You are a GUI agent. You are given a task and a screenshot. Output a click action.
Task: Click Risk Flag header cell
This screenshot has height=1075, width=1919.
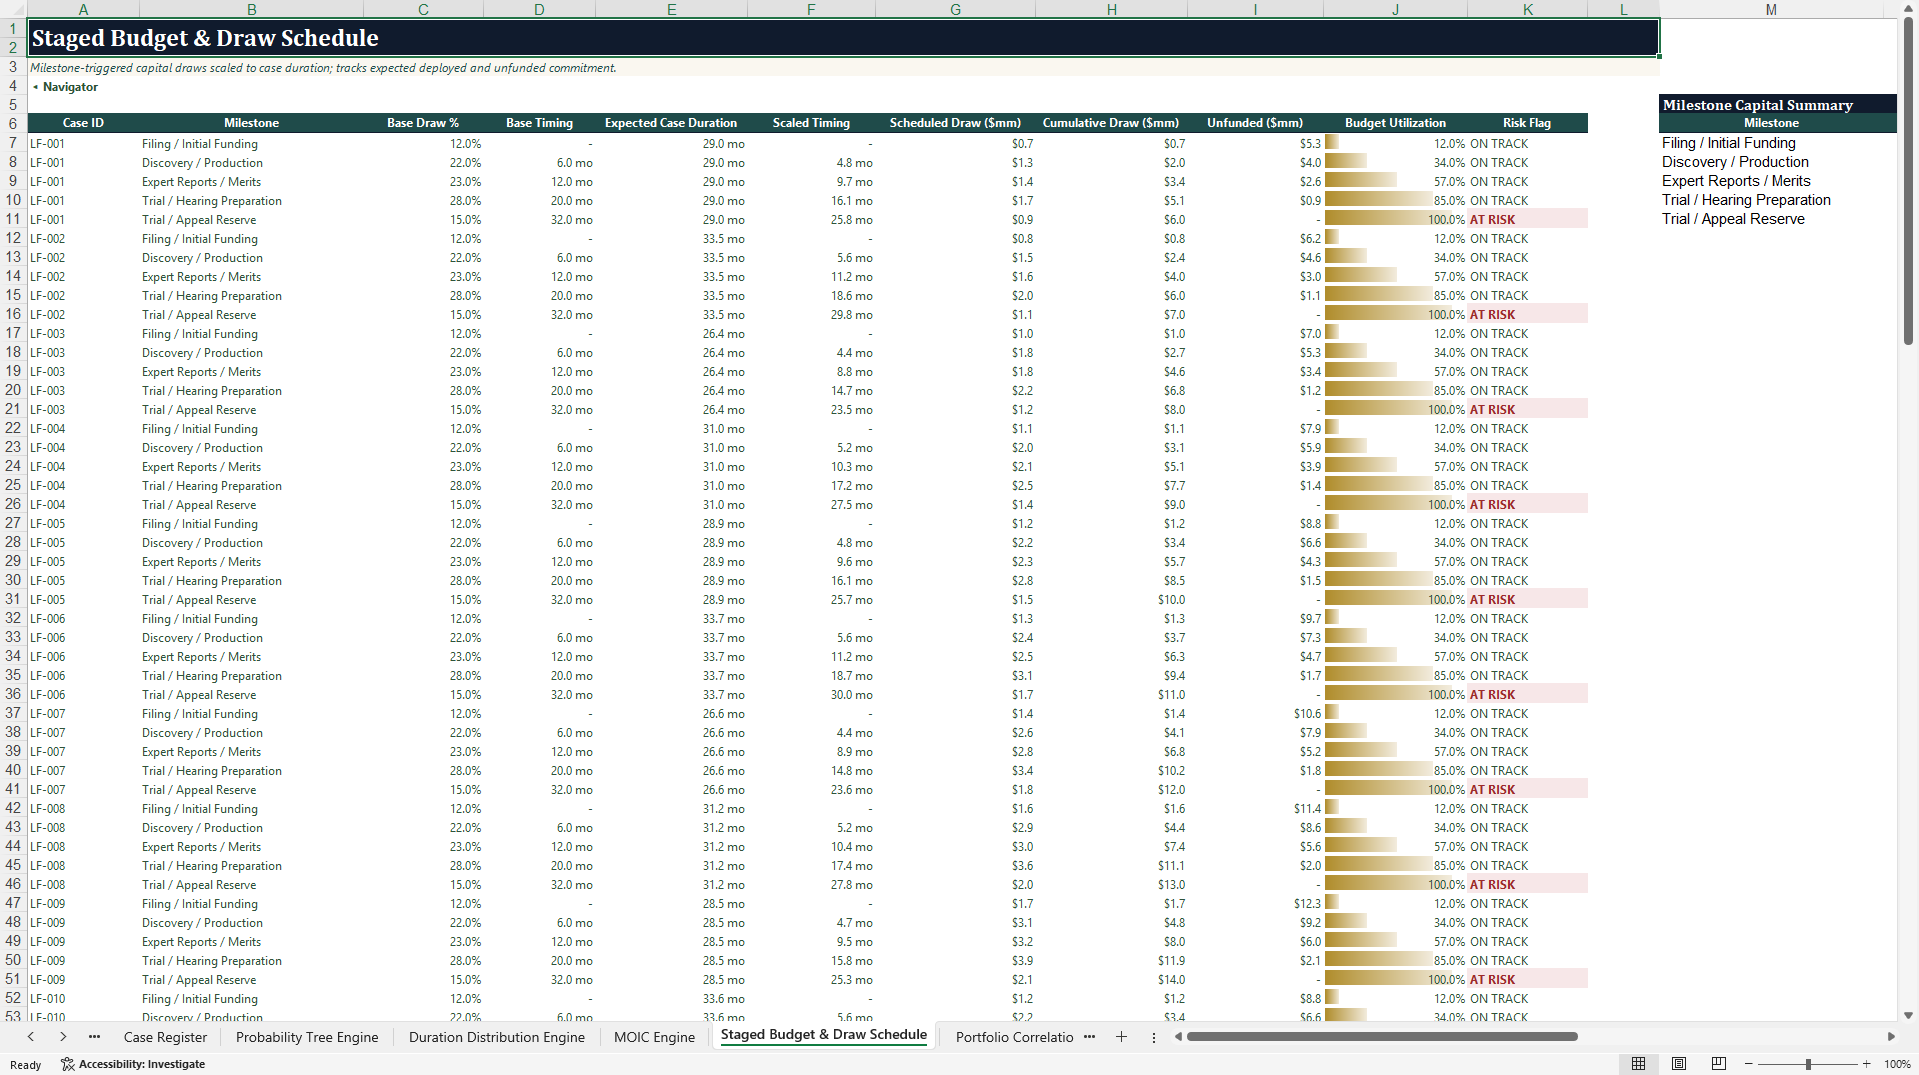tap(1527, 123)
